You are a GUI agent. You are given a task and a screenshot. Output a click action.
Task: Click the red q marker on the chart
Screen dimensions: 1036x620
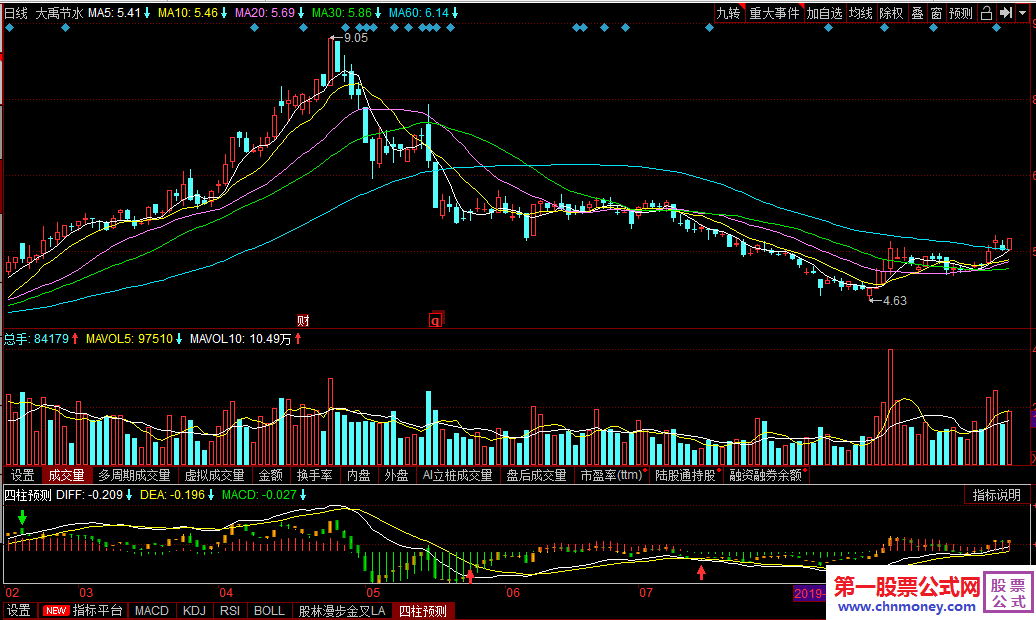(x=435, y=321)
